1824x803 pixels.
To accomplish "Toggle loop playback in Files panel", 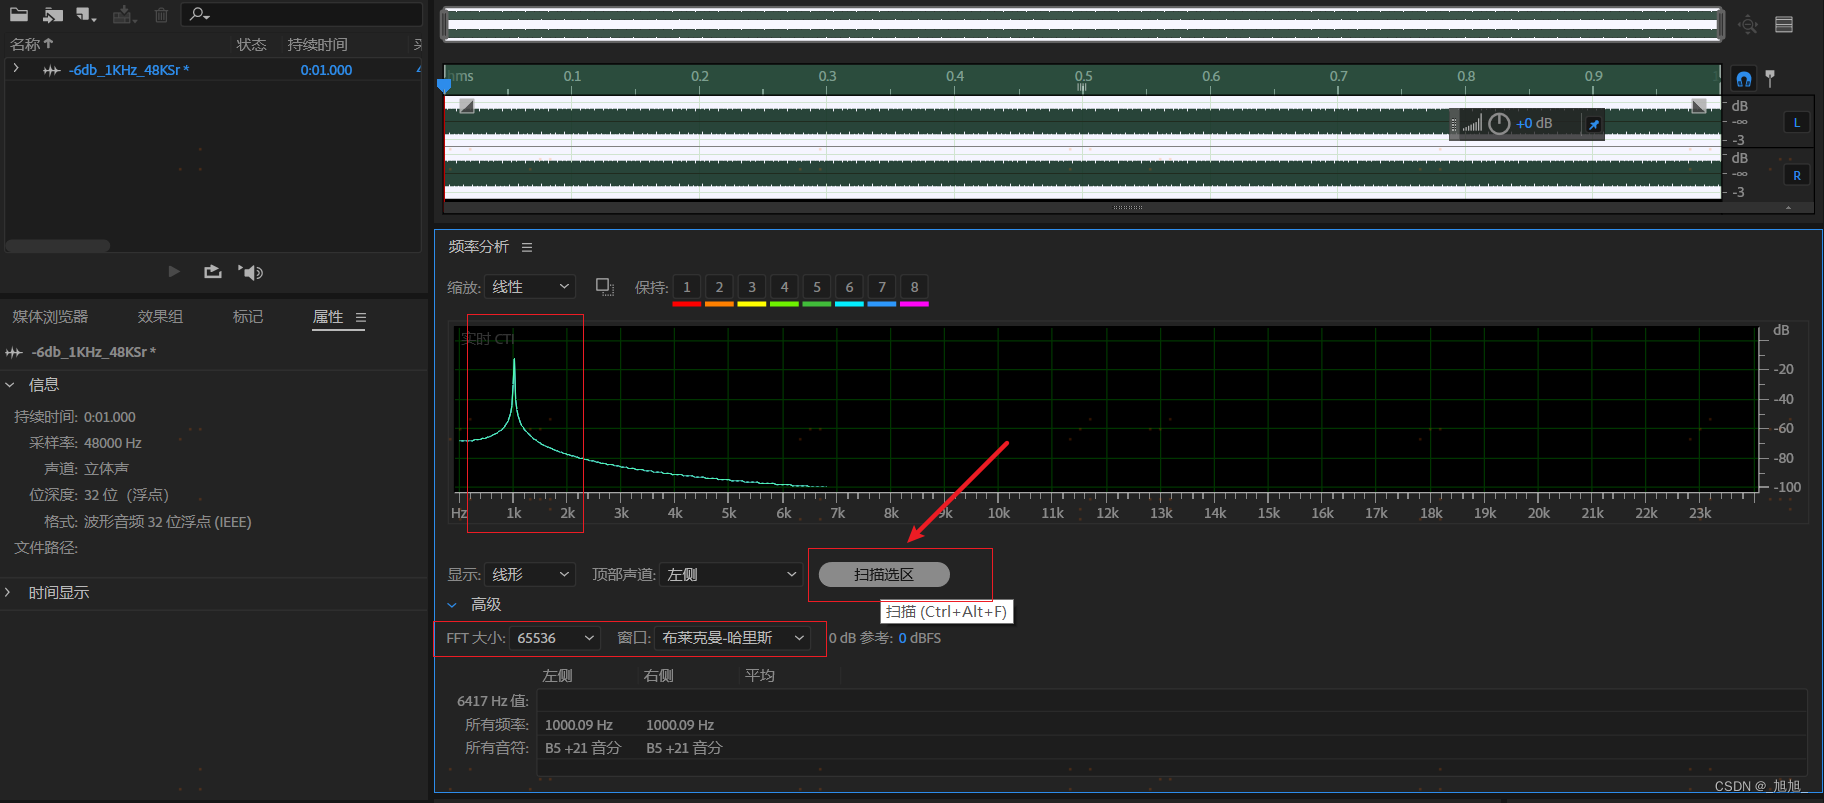I will pyautogui.click(x=212, y=271).
